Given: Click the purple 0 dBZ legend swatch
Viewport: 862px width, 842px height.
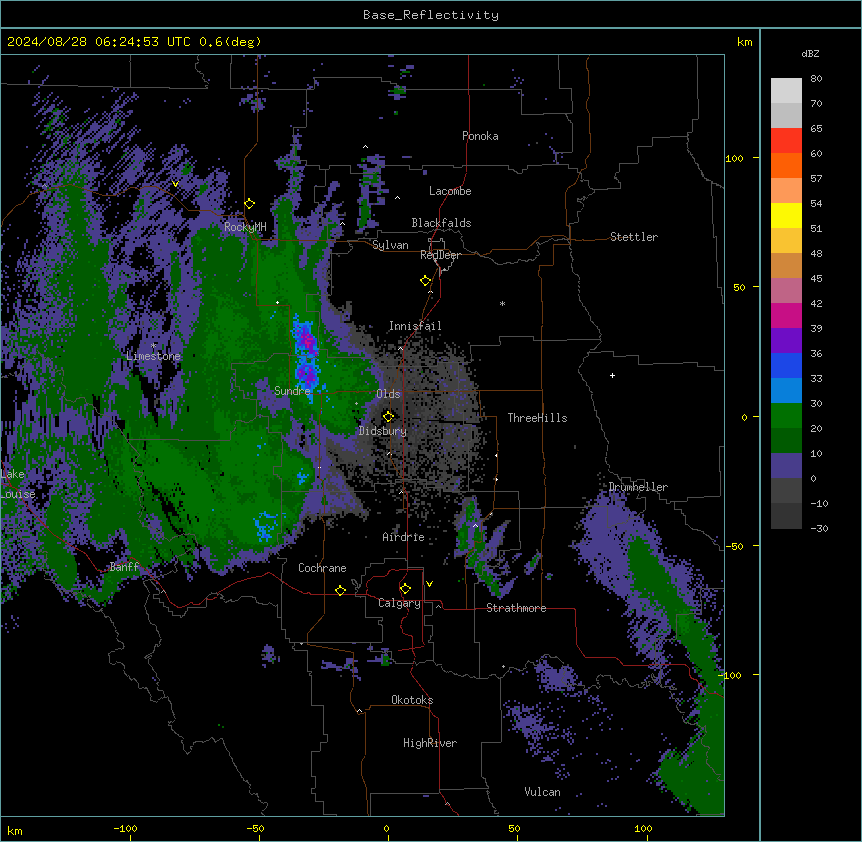Looking at the screenshot, I should (786, 466).
